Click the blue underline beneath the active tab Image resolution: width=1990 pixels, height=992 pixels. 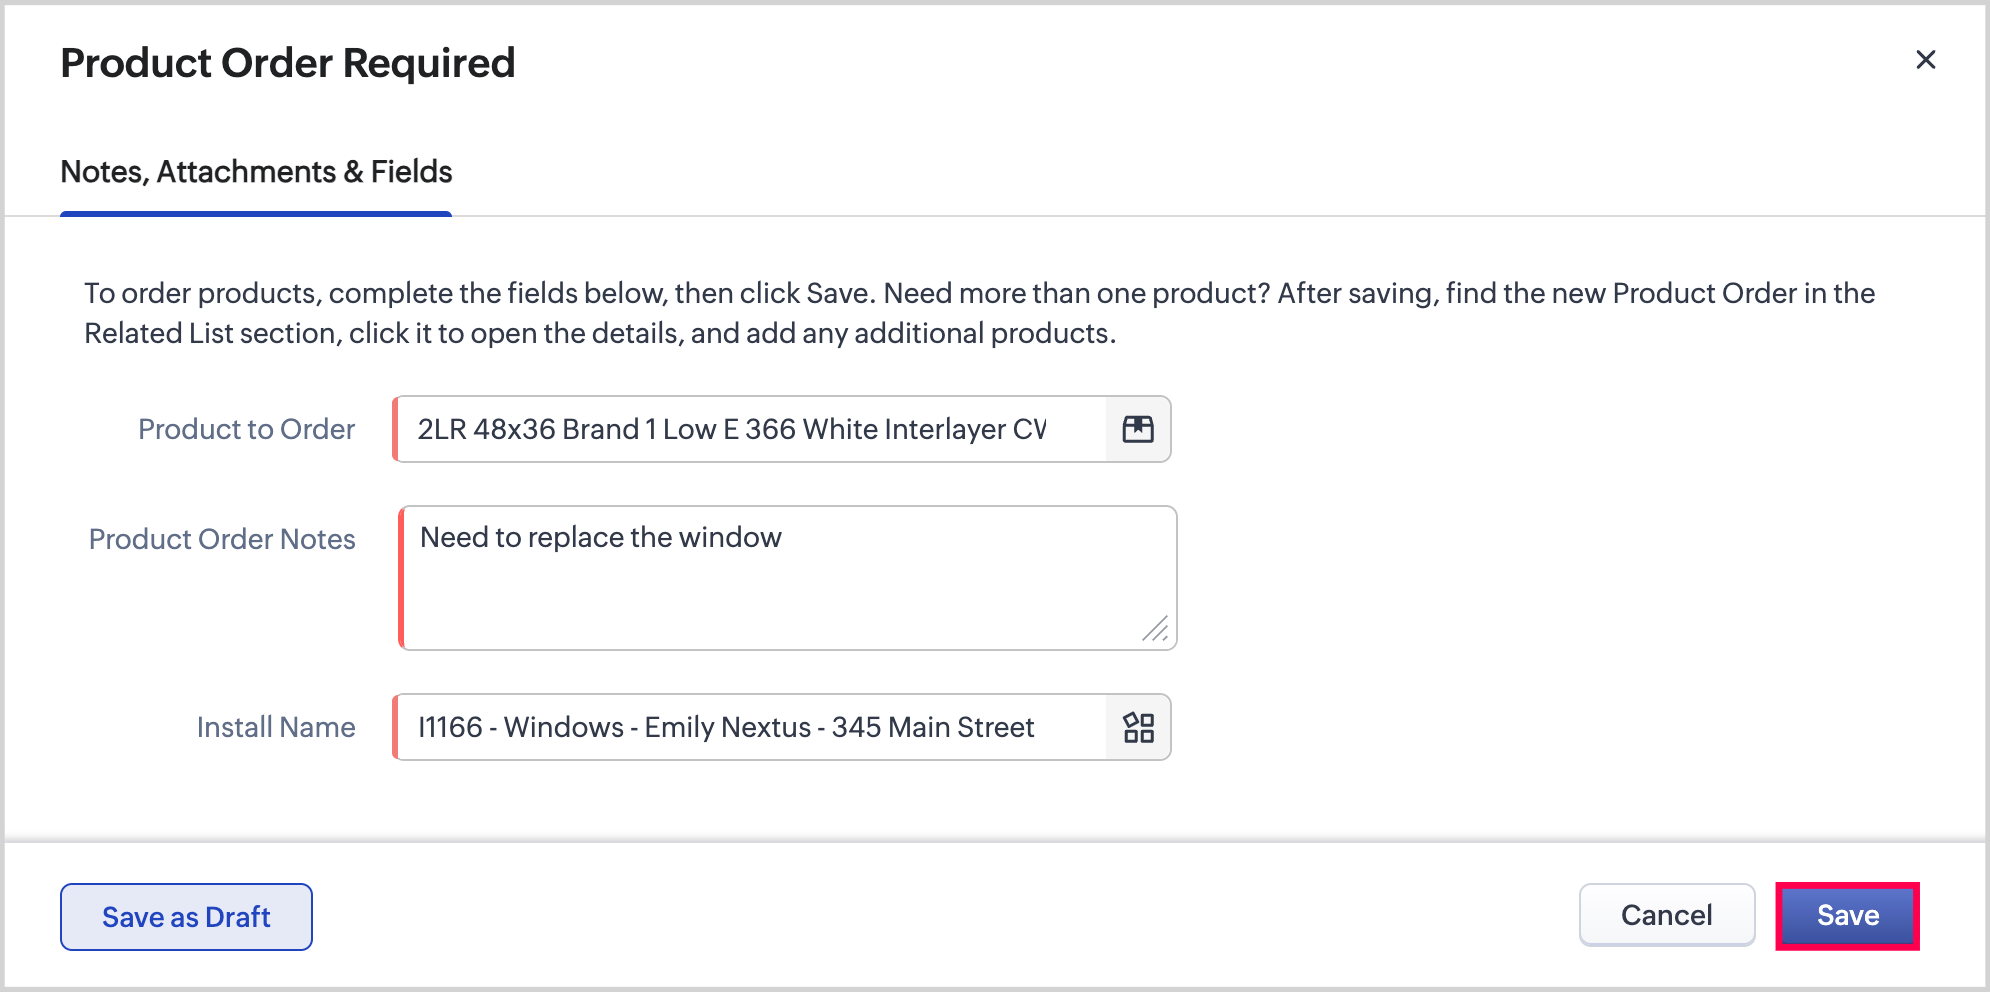[x=256, y=213]
